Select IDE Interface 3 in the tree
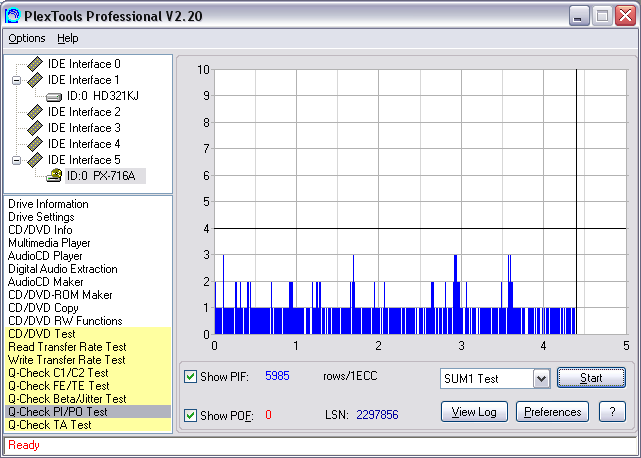The height and width of the screenshot is (458, 641). 84,128
